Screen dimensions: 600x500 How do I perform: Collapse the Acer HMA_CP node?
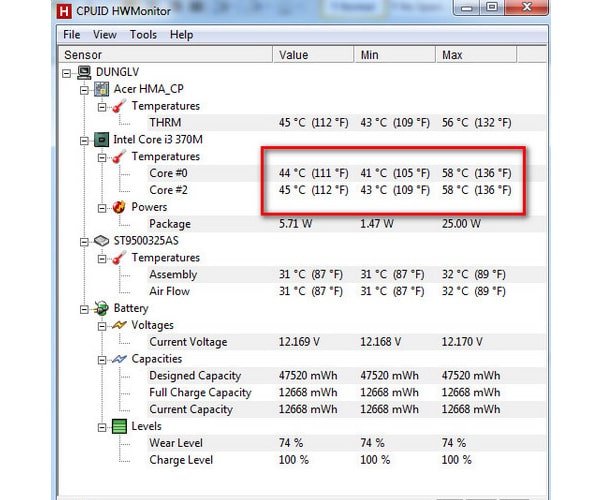coord(84,90)
